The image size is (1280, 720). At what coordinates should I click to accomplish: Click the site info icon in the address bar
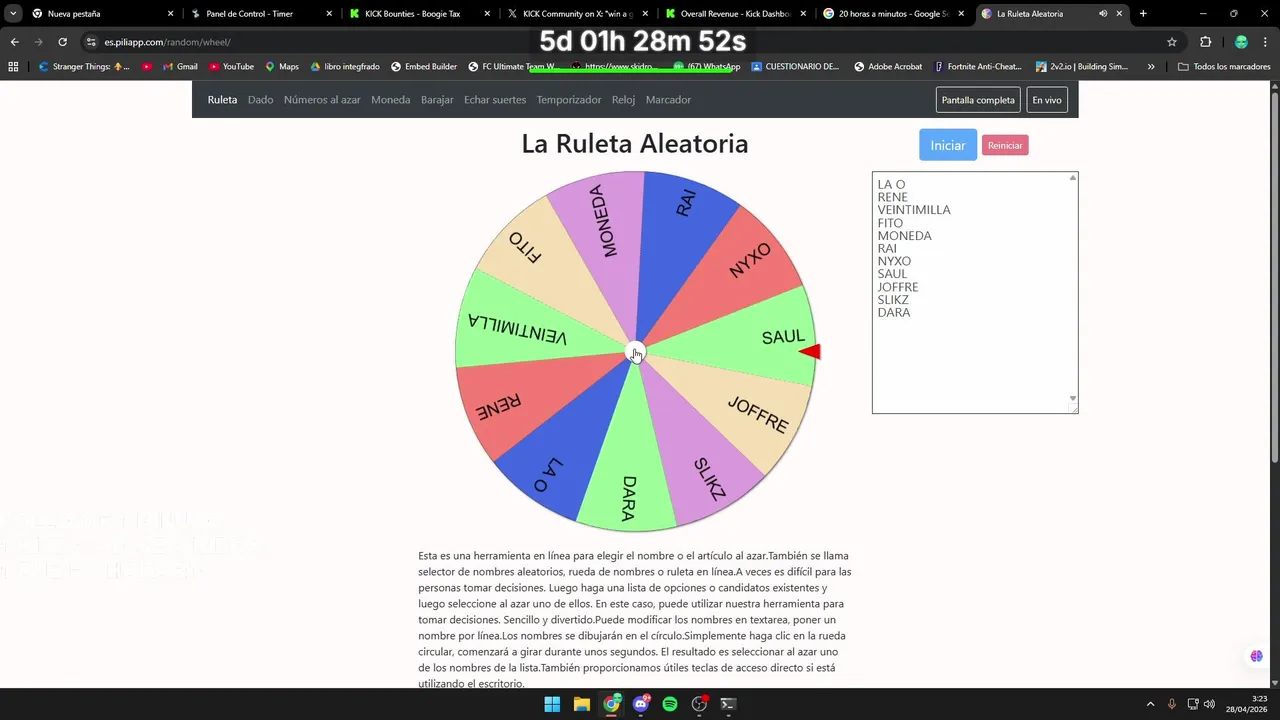tap(91, 42)
